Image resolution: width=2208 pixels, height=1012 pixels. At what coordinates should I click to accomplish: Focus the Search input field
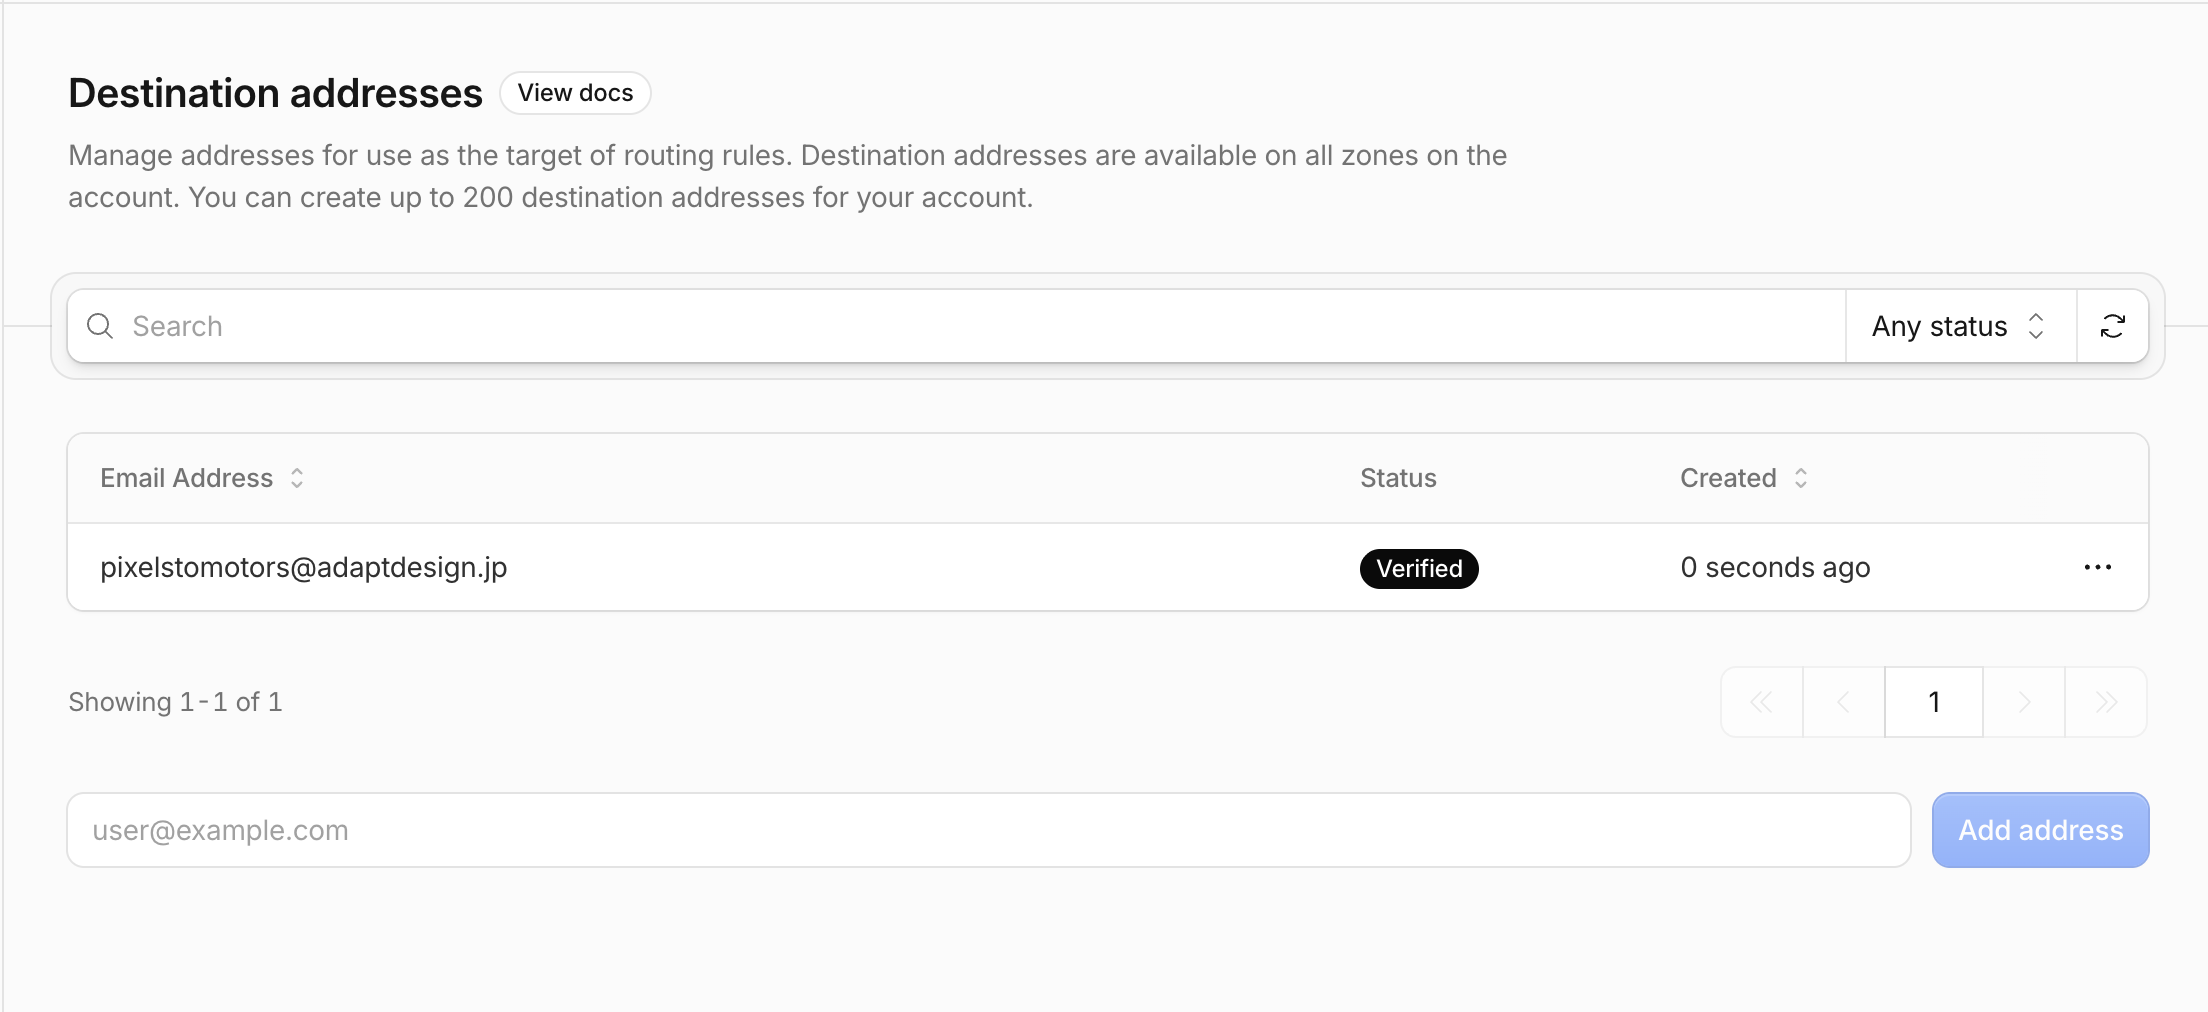956,326
